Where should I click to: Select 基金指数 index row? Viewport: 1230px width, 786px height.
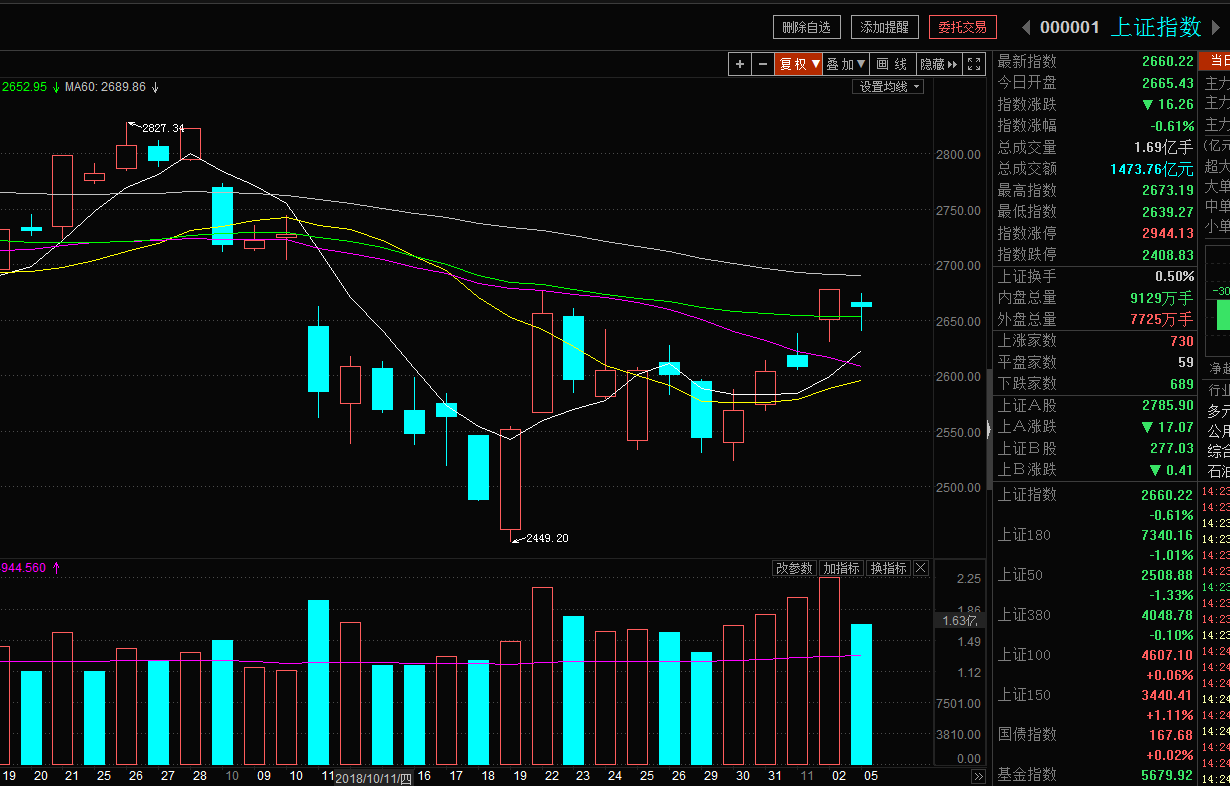[x=1095, y=775]
